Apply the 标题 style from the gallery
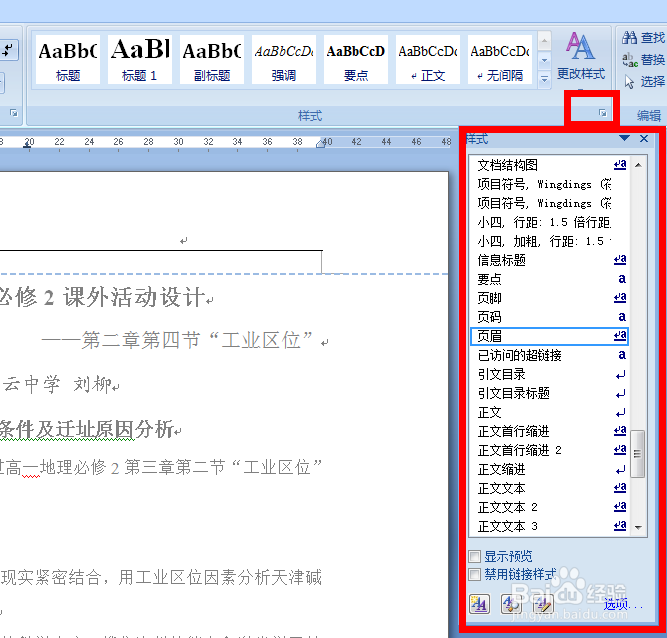Viewport: 667px width, 638px height. [x=68, y=60]
